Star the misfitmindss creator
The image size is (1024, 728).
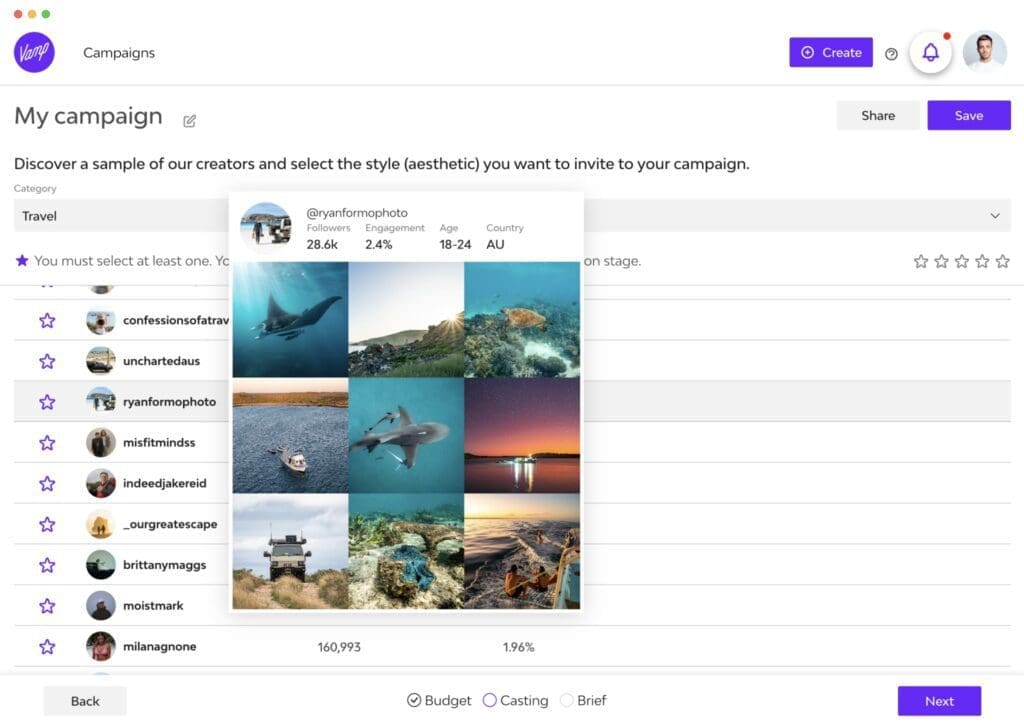[47, 443]
